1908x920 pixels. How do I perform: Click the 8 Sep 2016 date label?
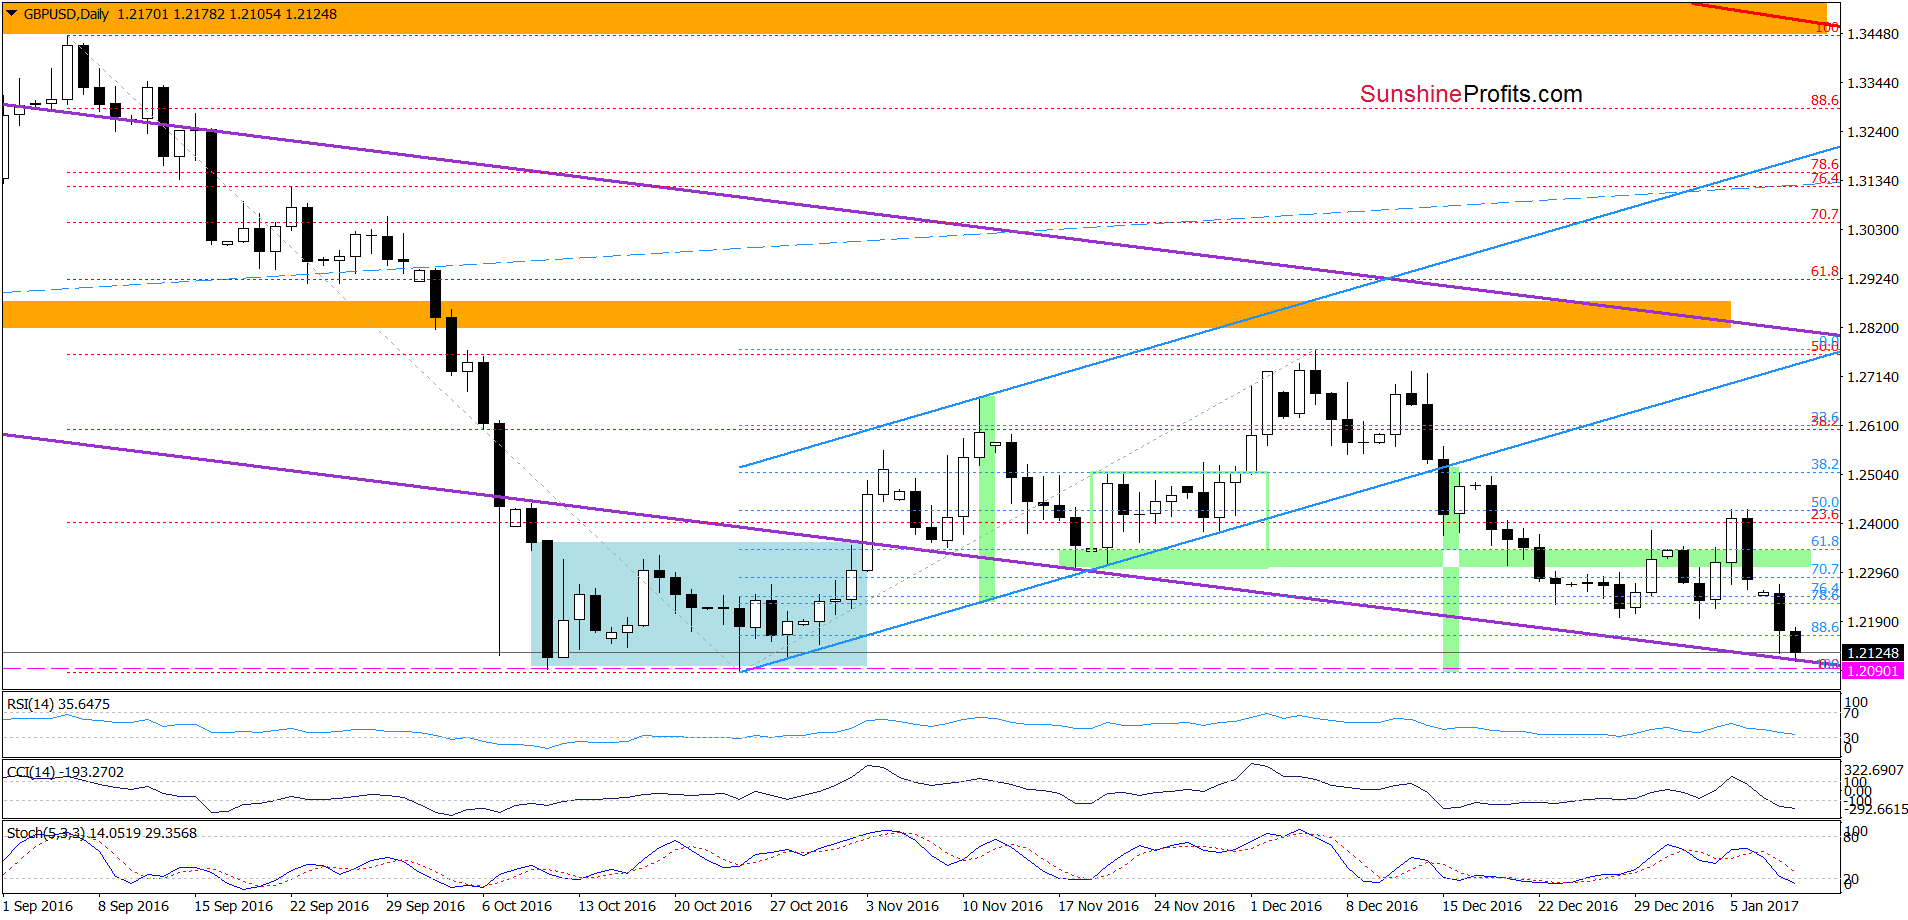(x=133, y=906)
